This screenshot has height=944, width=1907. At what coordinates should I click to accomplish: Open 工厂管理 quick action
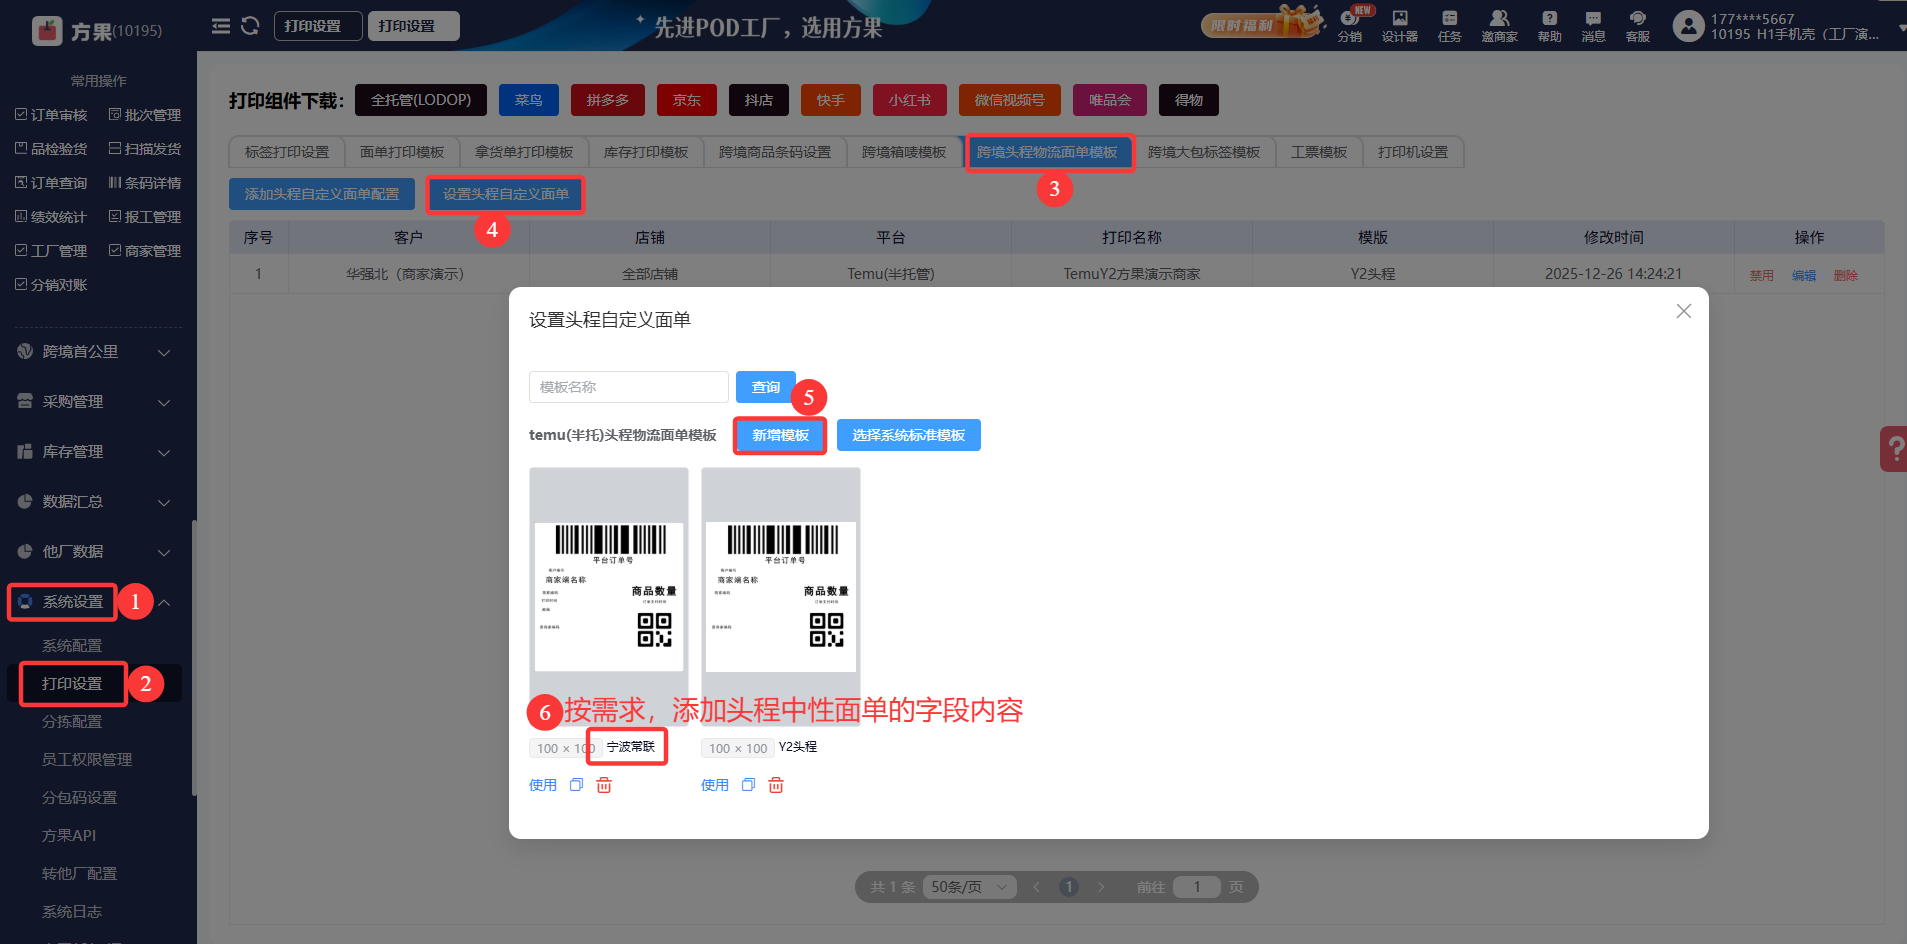pos(51,251)
